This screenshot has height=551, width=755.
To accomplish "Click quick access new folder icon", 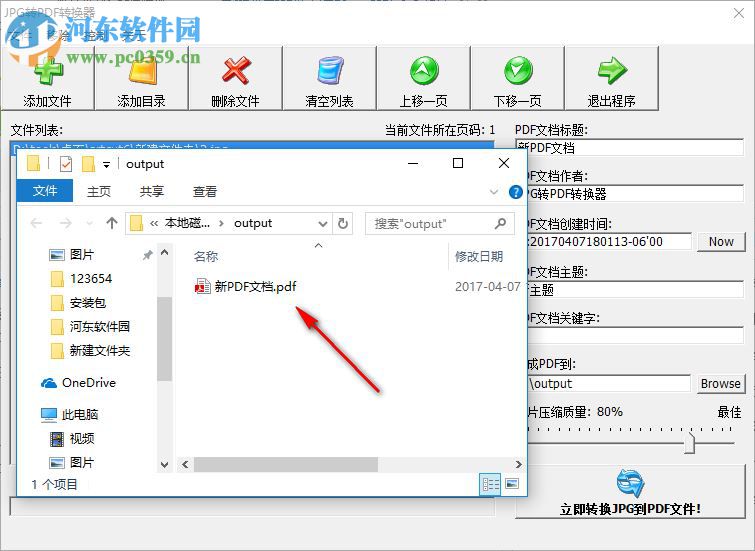I will click(88, 164).
